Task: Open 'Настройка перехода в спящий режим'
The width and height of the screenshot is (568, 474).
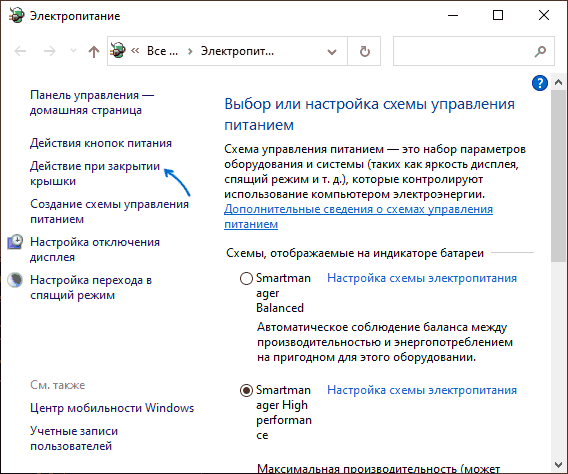Action: 91,288
